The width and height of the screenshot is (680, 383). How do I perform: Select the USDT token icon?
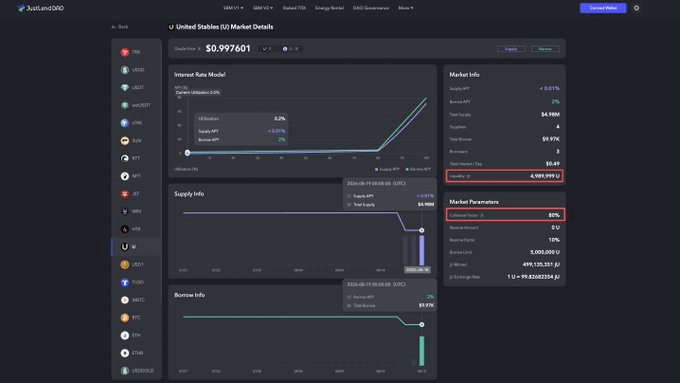[125, 88]
